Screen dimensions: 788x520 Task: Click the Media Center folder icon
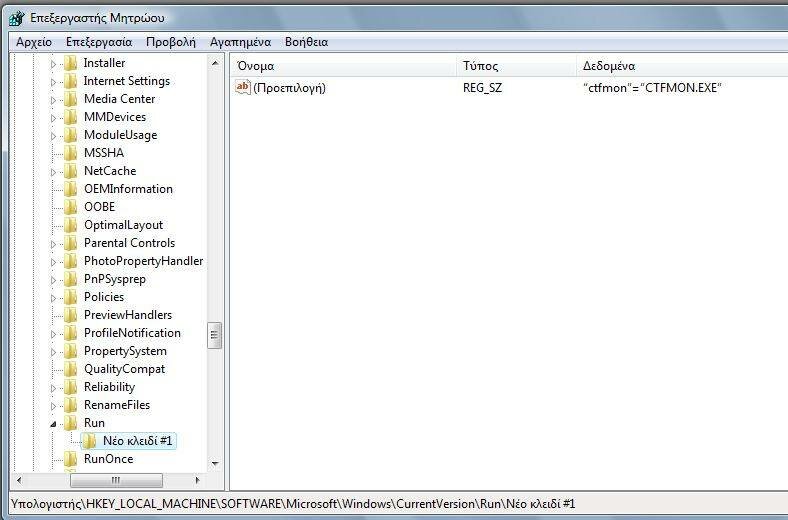[x=70, y=99]
